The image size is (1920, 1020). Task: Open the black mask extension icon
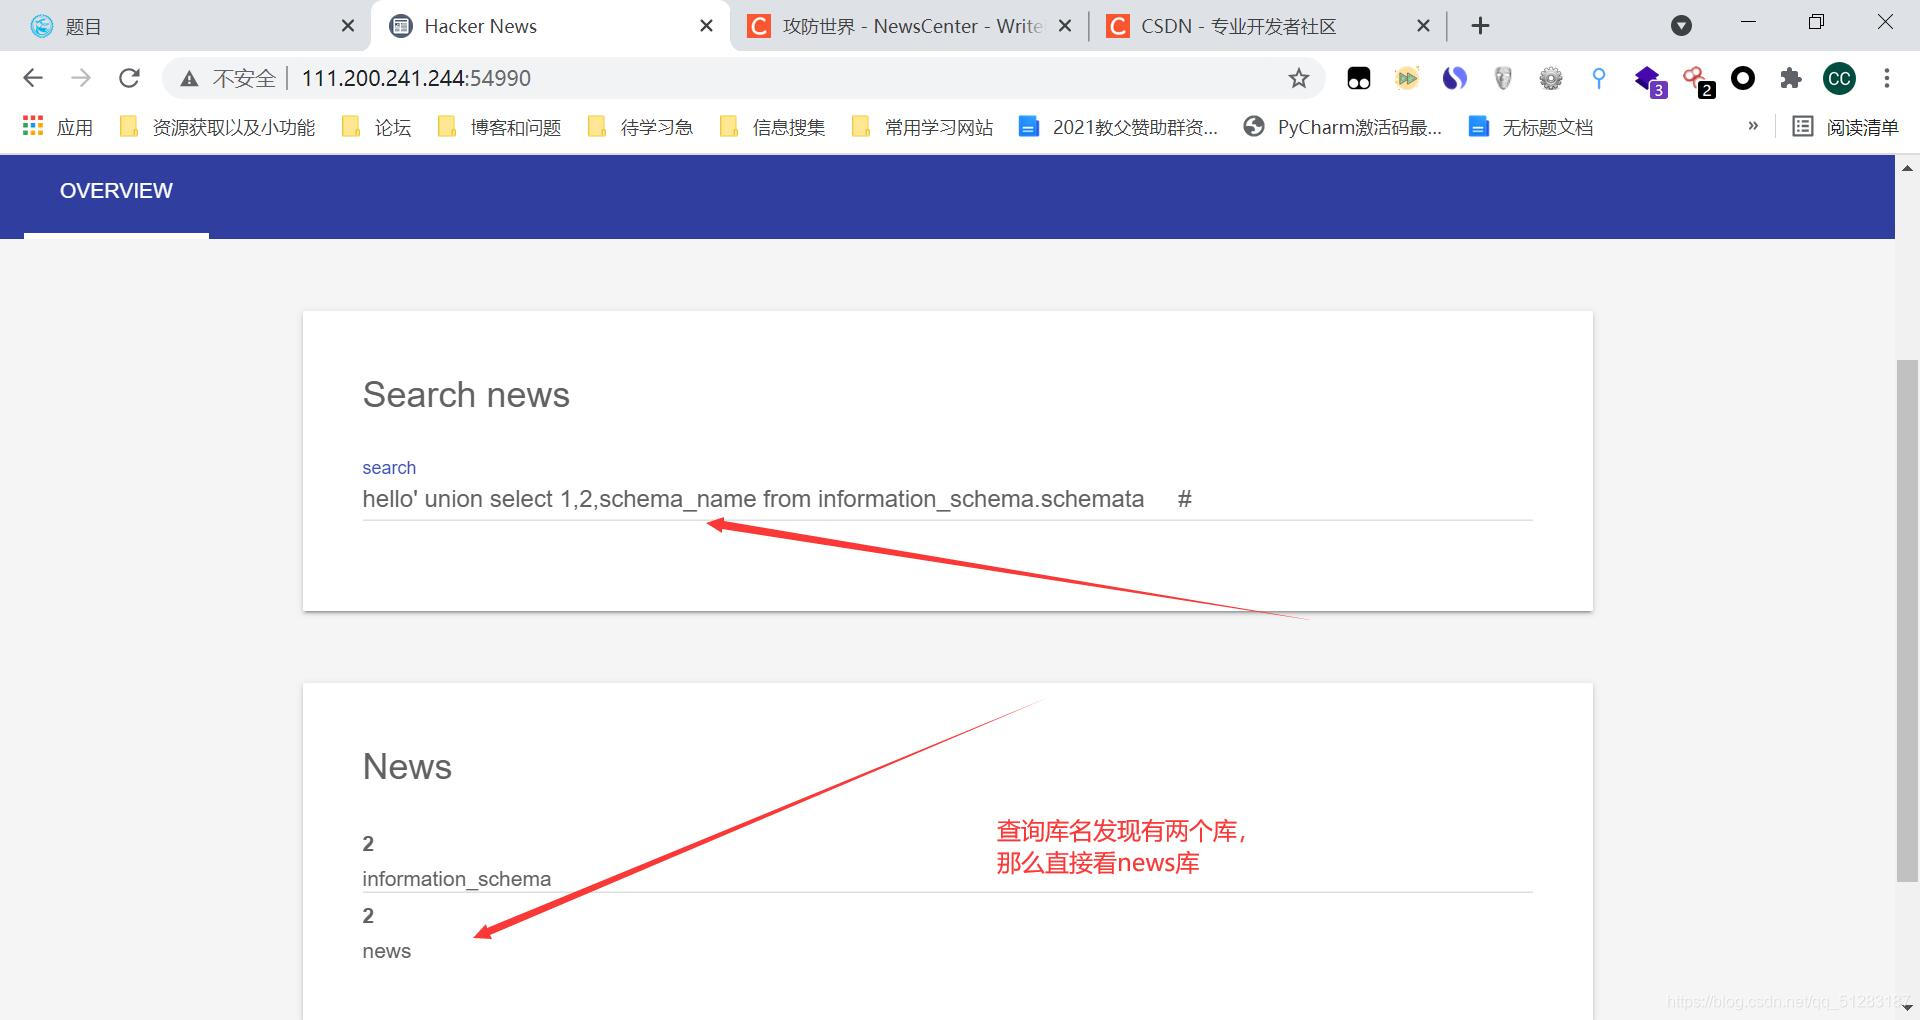pos(1358,78)
